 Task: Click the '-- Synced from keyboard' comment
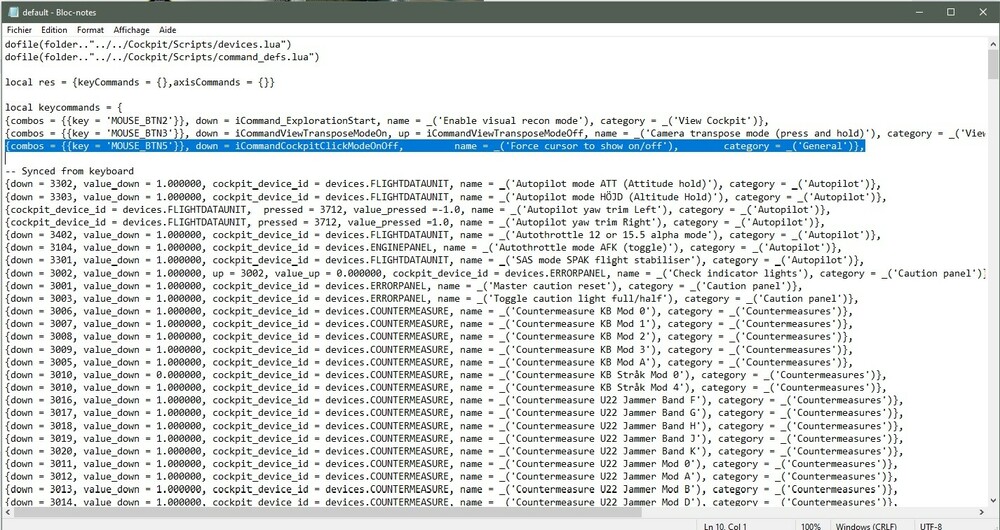pos(70,171)
